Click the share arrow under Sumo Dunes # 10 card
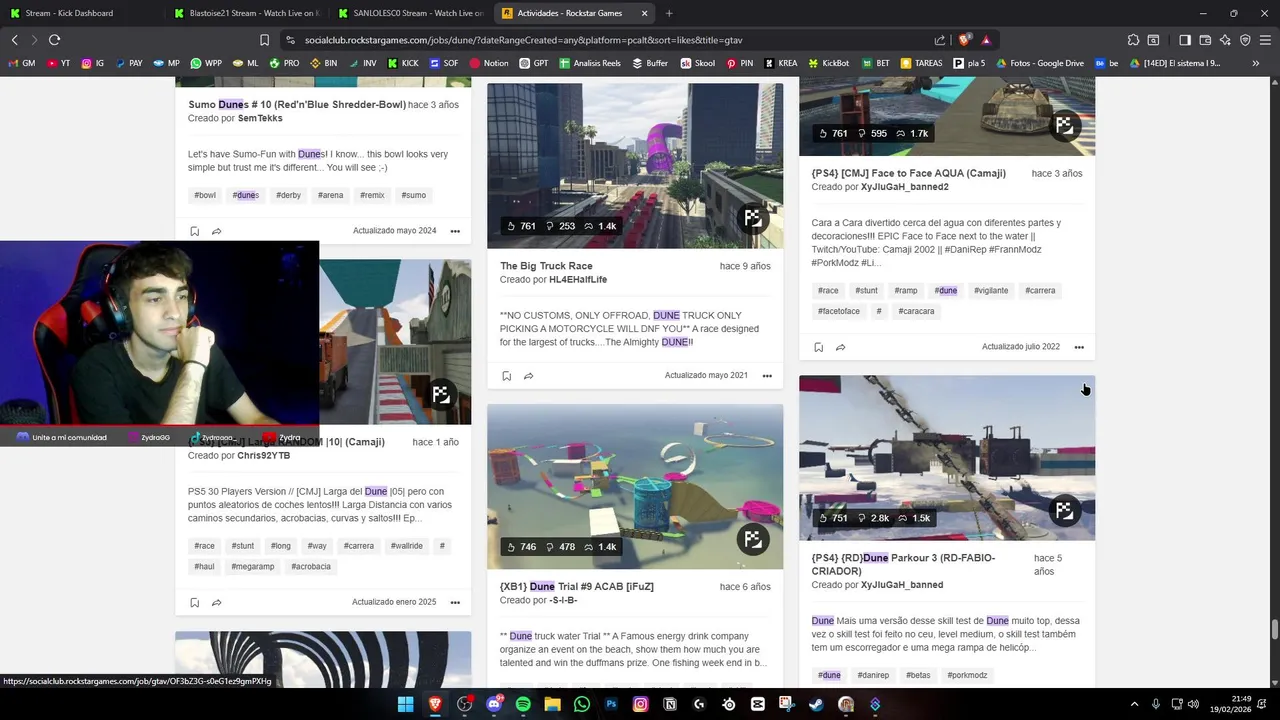Image resolution: width=1280 pixels, height=720 pixels. click(x=217, y=231)
